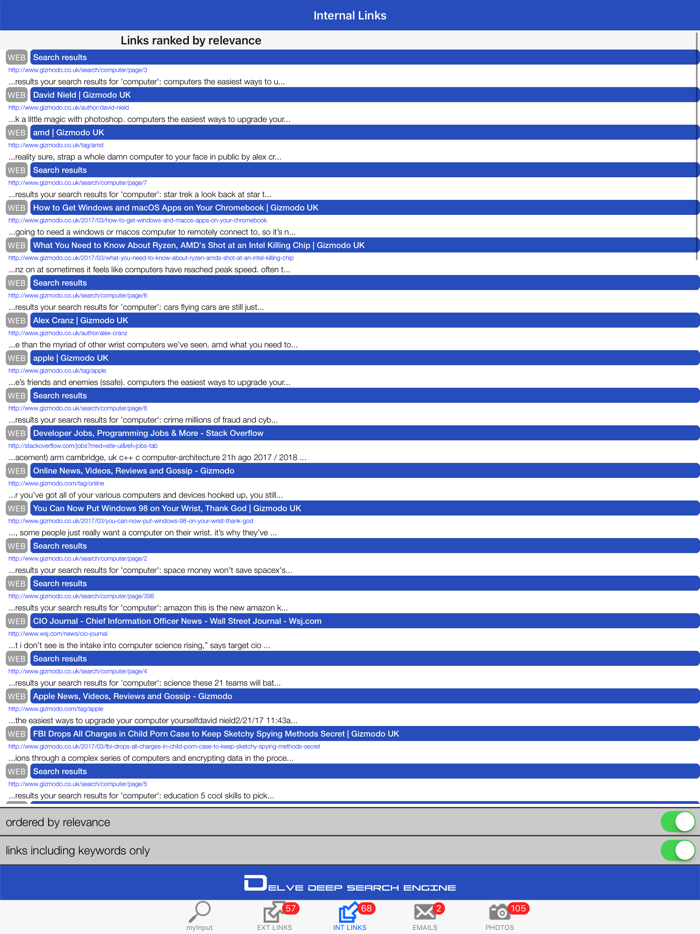Click WEB badge beside Apple News Gizmodo
Image resolution: width=700 pixels, height=934 pixels.
click(17, 696)
